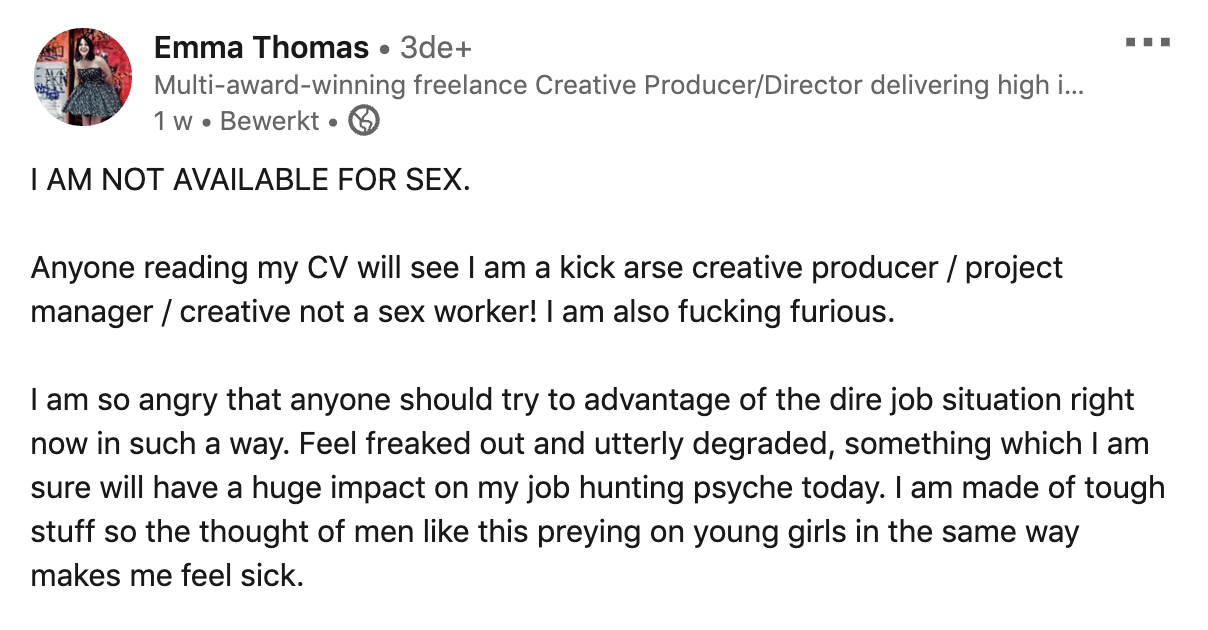Click the line starting "stuff so the thought"
1208x630 pixels.
[x=555, y=532]
